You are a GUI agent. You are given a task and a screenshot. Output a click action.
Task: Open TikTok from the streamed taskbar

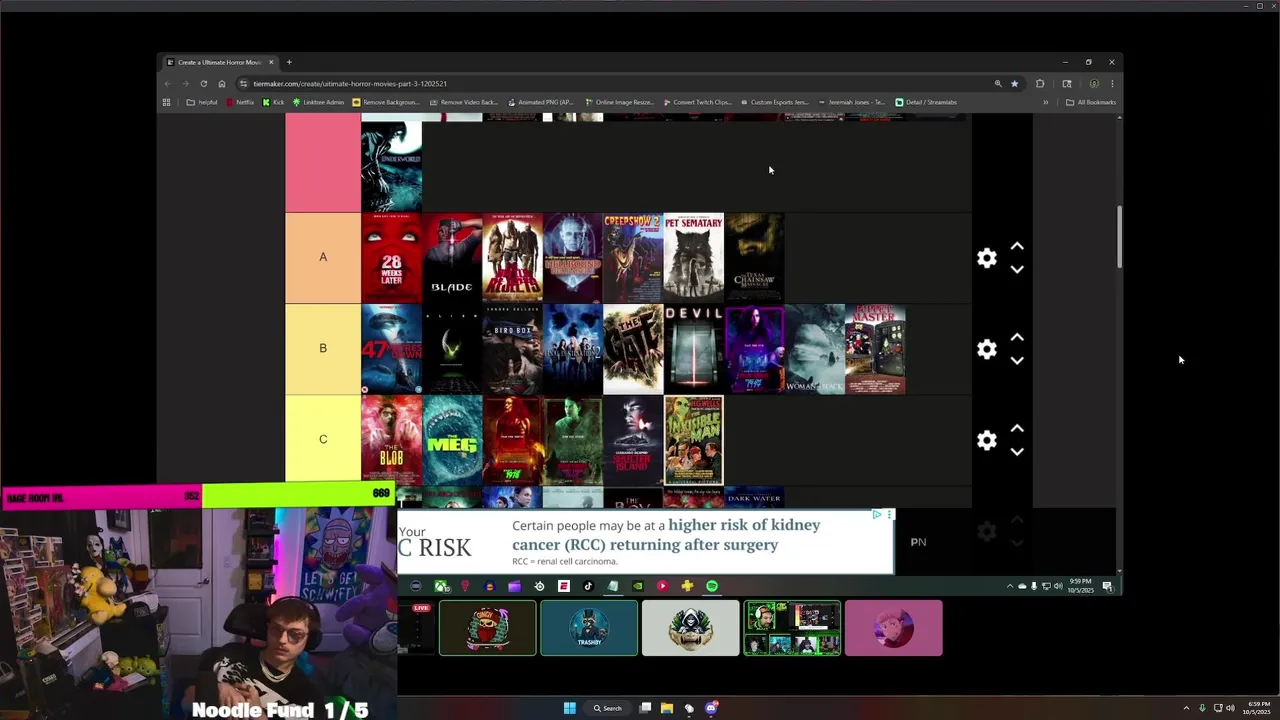click(588, 586)
